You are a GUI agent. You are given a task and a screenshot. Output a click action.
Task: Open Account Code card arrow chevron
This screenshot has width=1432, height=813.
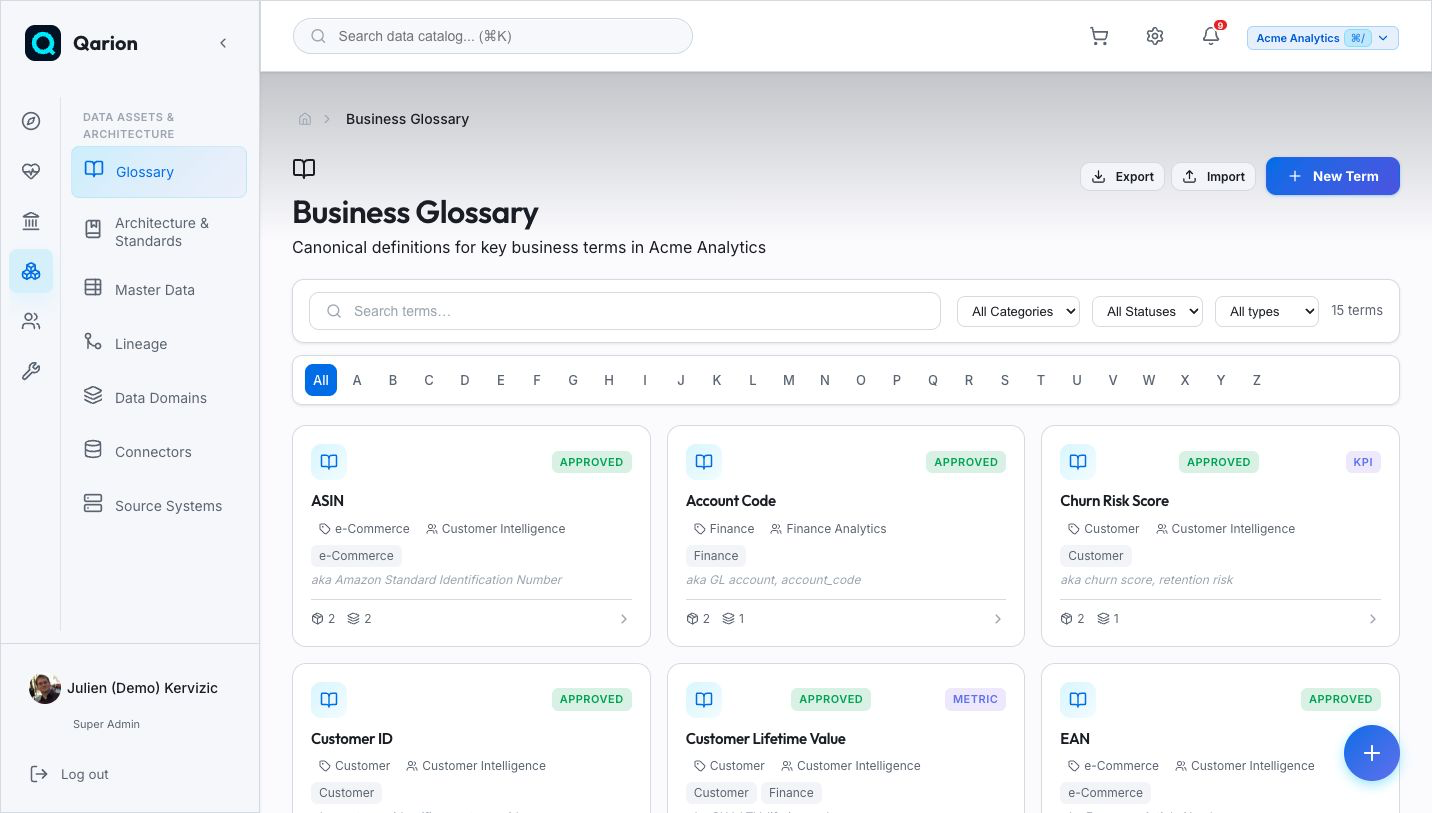998,619
